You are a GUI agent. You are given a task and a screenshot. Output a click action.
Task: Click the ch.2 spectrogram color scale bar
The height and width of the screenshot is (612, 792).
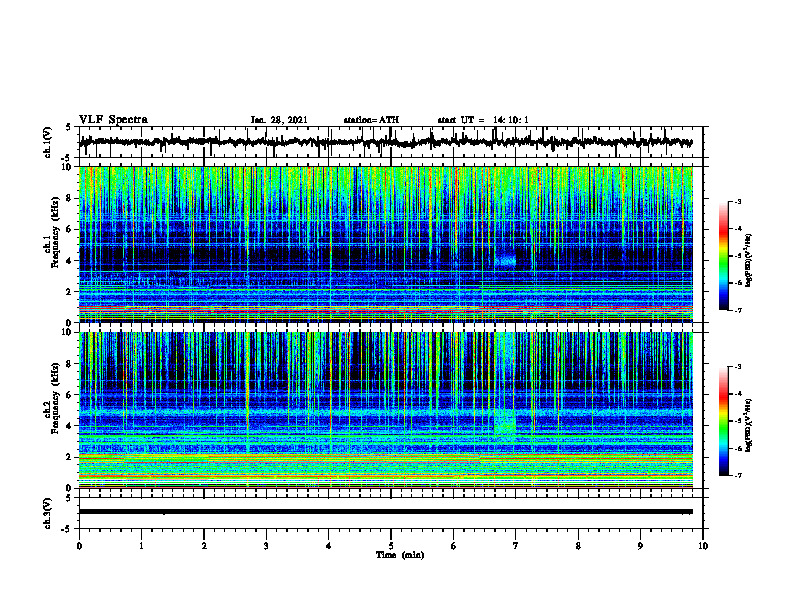(x=723, y=421)
